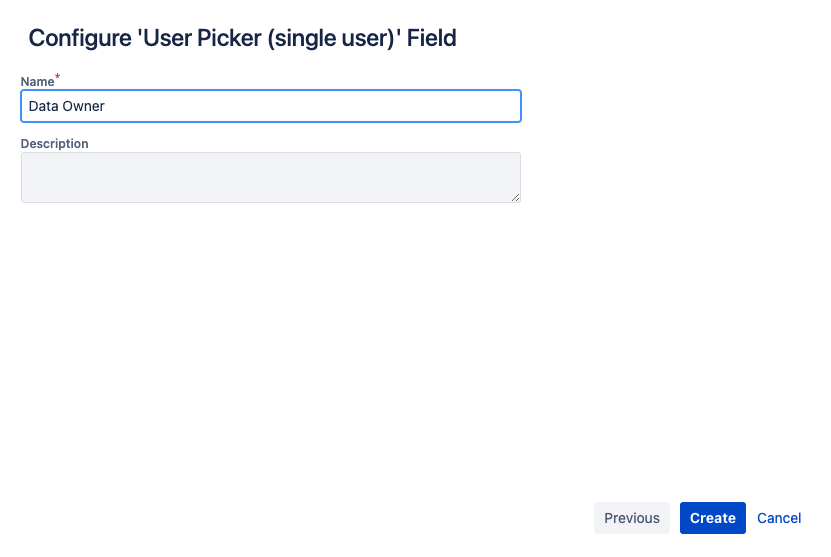Click the Description field label

pos(54,144)
